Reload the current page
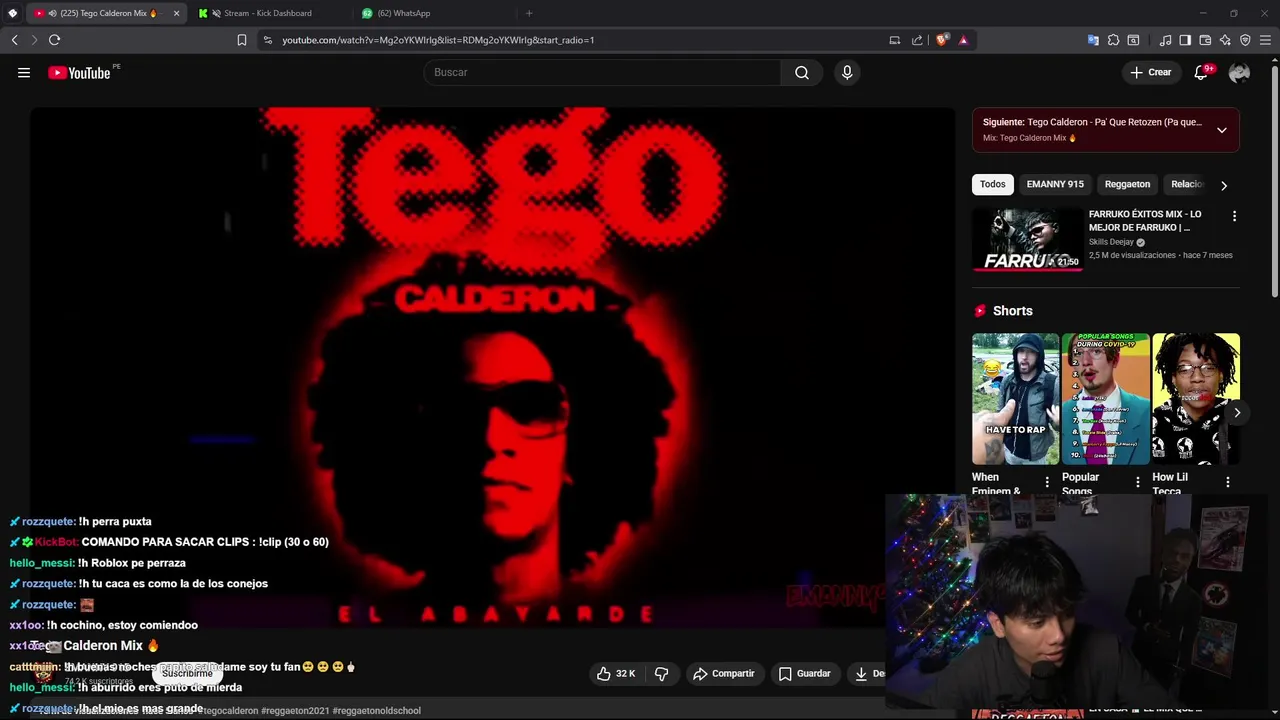 pyautogui.click(x=54, y=40)
